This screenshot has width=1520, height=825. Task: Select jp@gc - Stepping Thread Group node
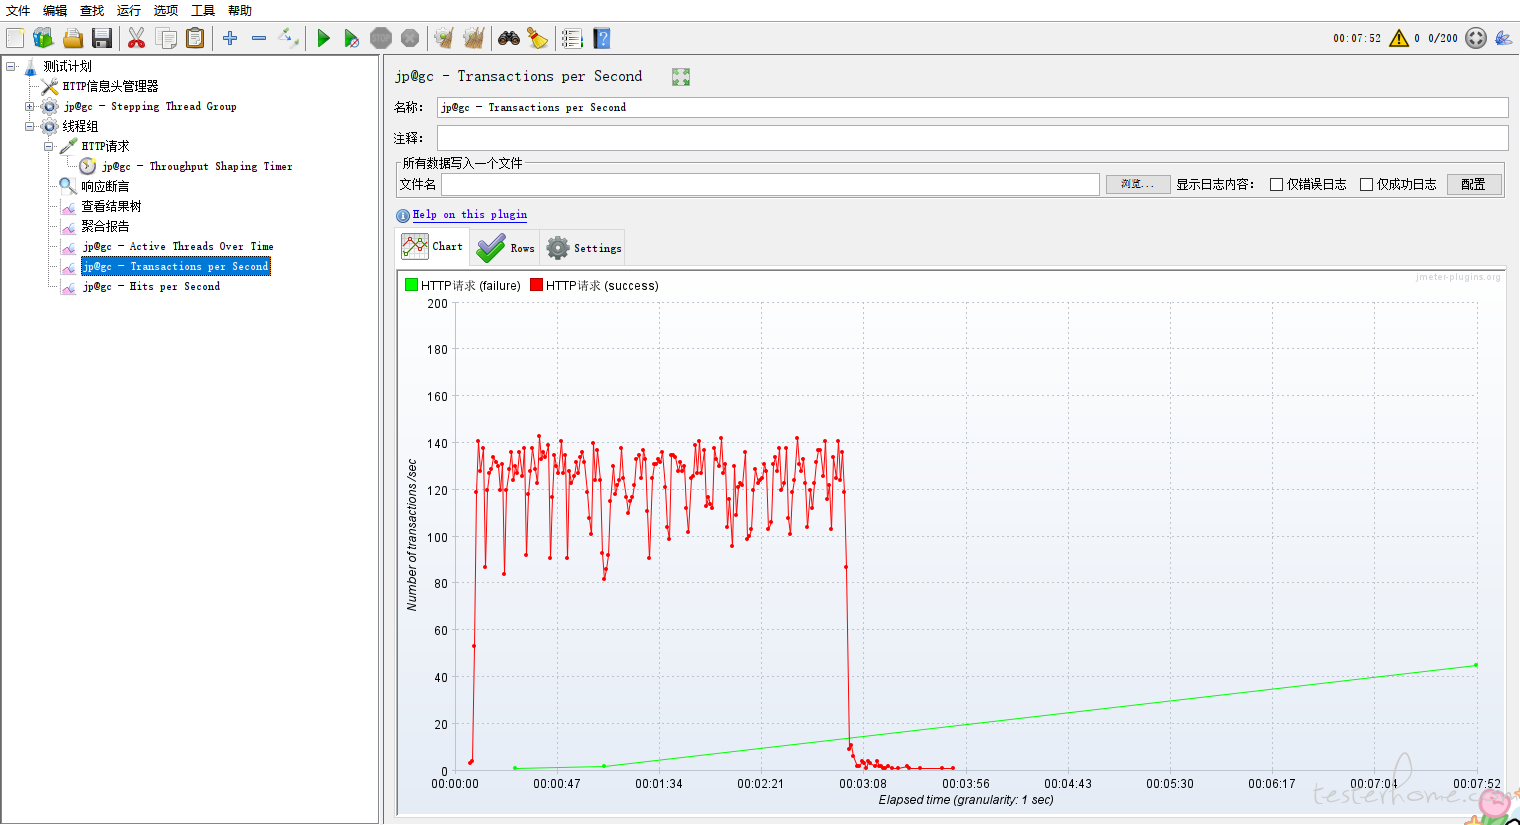150,106
